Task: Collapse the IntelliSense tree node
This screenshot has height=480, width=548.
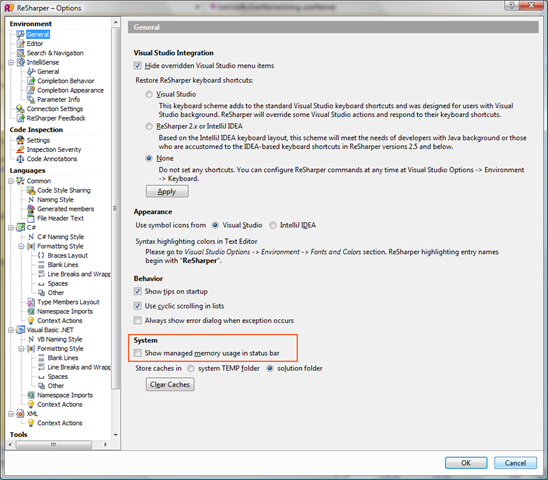Action: point(11,63)
